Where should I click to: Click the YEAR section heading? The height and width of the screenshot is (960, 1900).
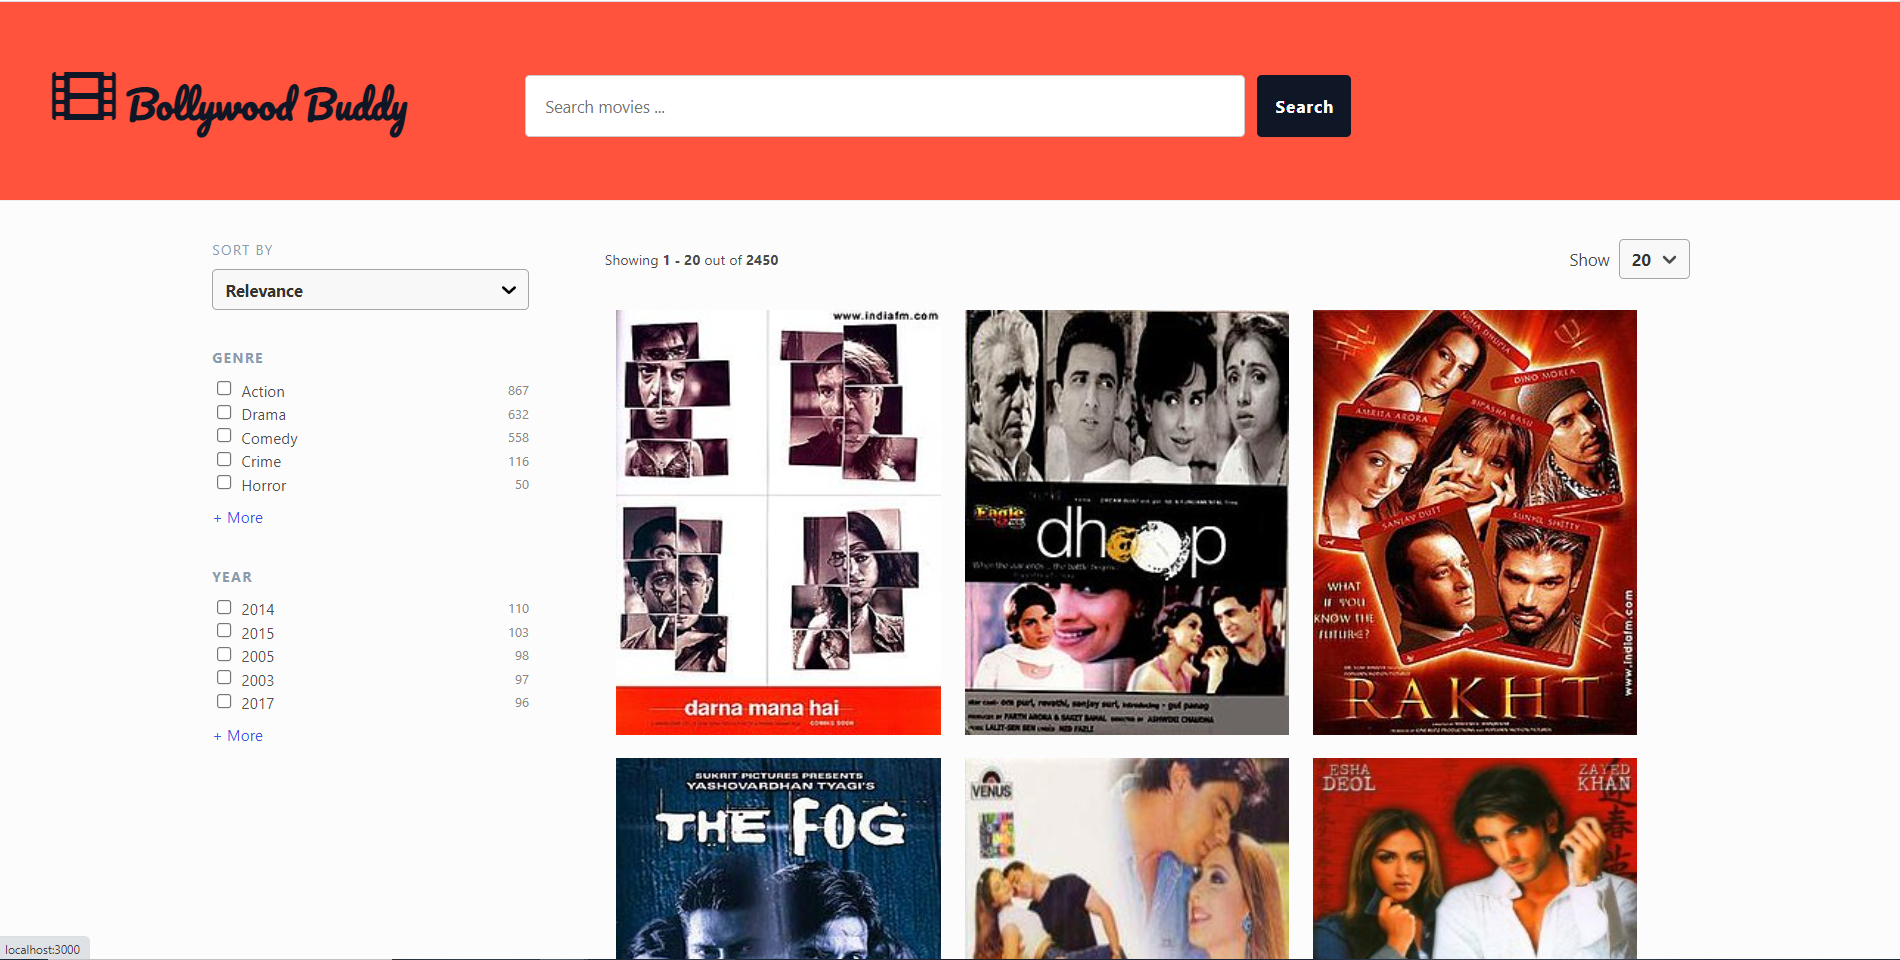pos(232,577)
